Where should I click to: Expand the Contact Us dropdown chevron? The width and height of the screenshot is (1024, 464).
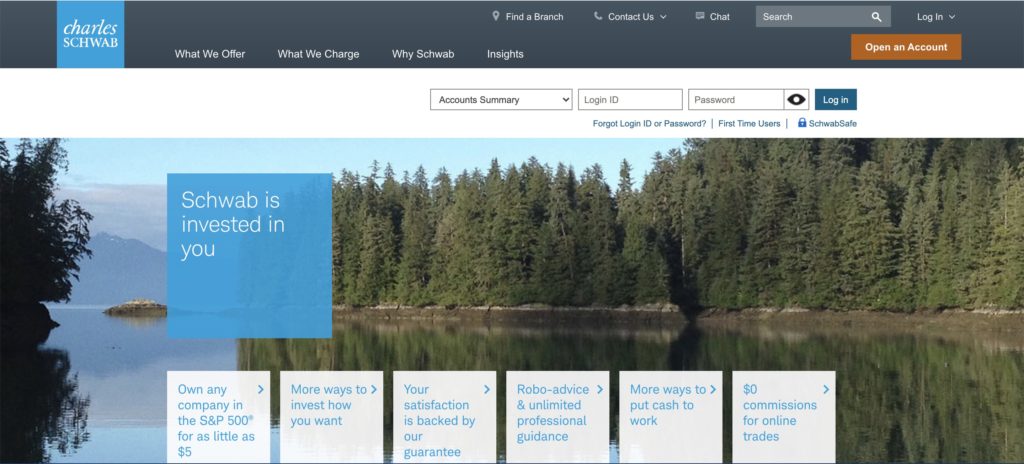point(662,17)
